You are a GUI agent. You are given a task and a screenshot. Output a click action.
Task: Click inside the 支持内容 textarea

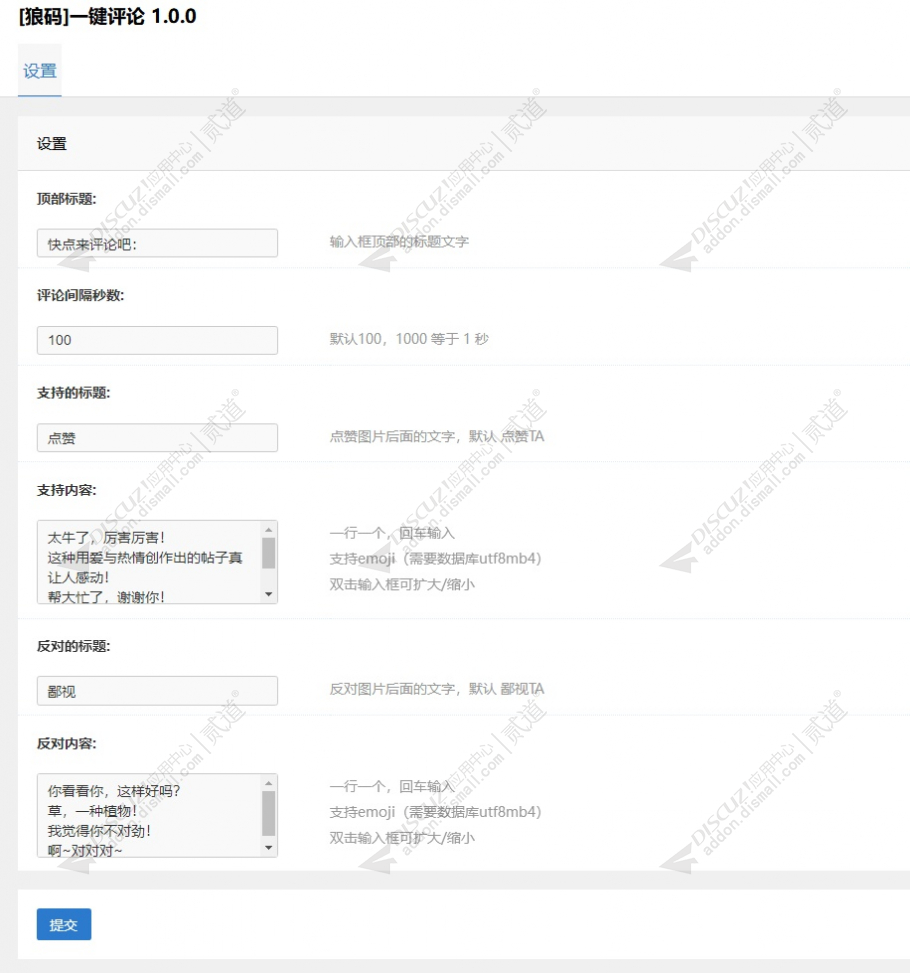point(149,562)
